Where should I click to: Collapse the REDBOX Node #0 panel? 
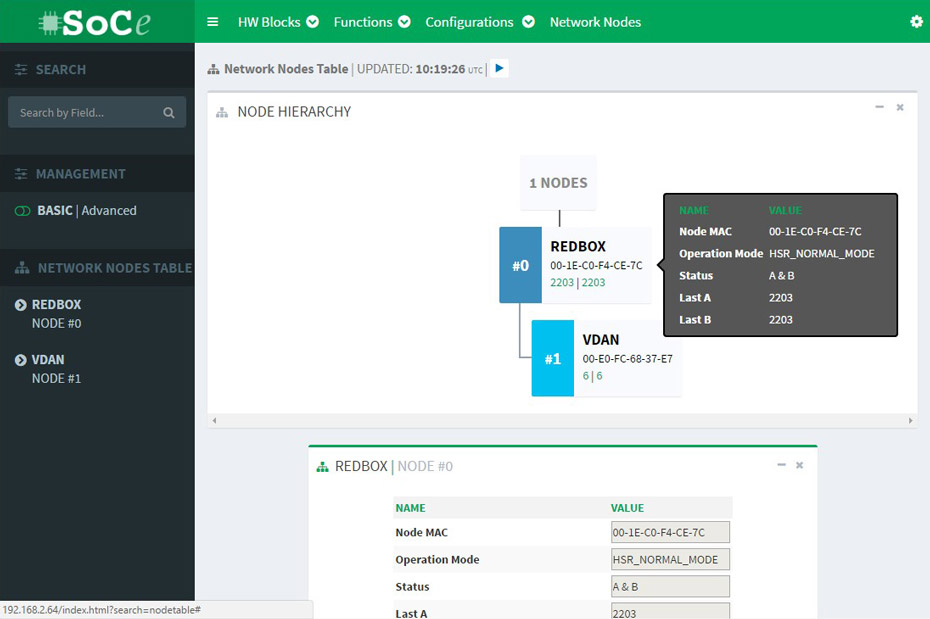click(x=780, y=465)
